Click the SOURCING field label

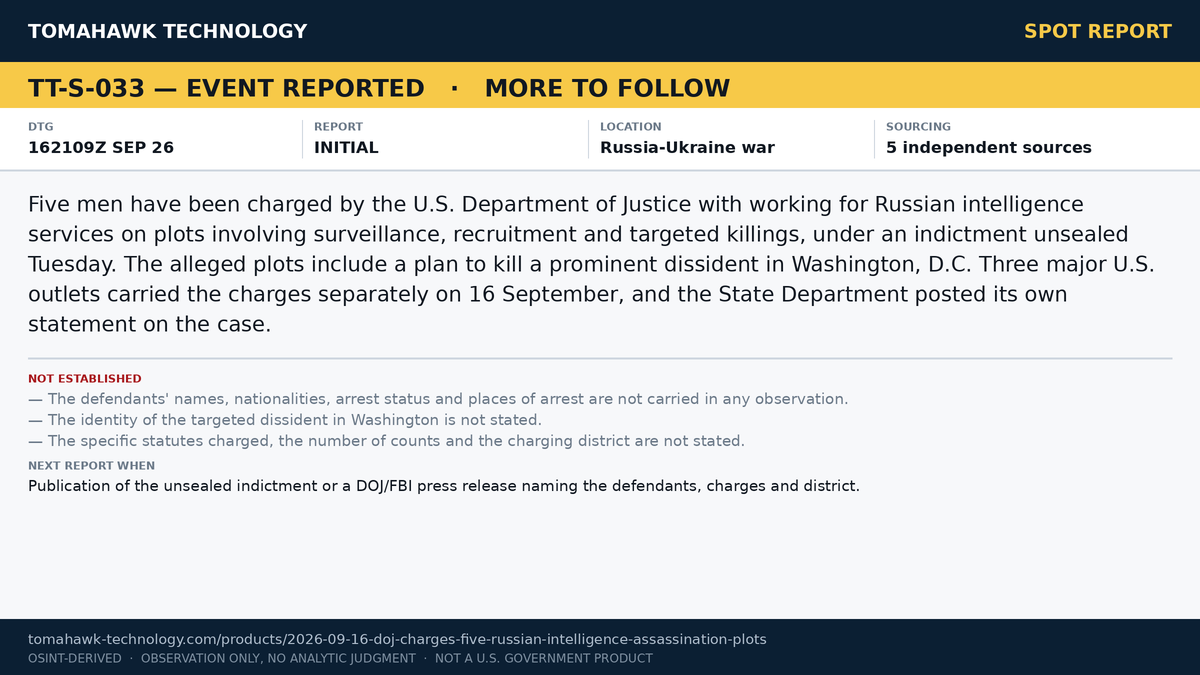918,127
